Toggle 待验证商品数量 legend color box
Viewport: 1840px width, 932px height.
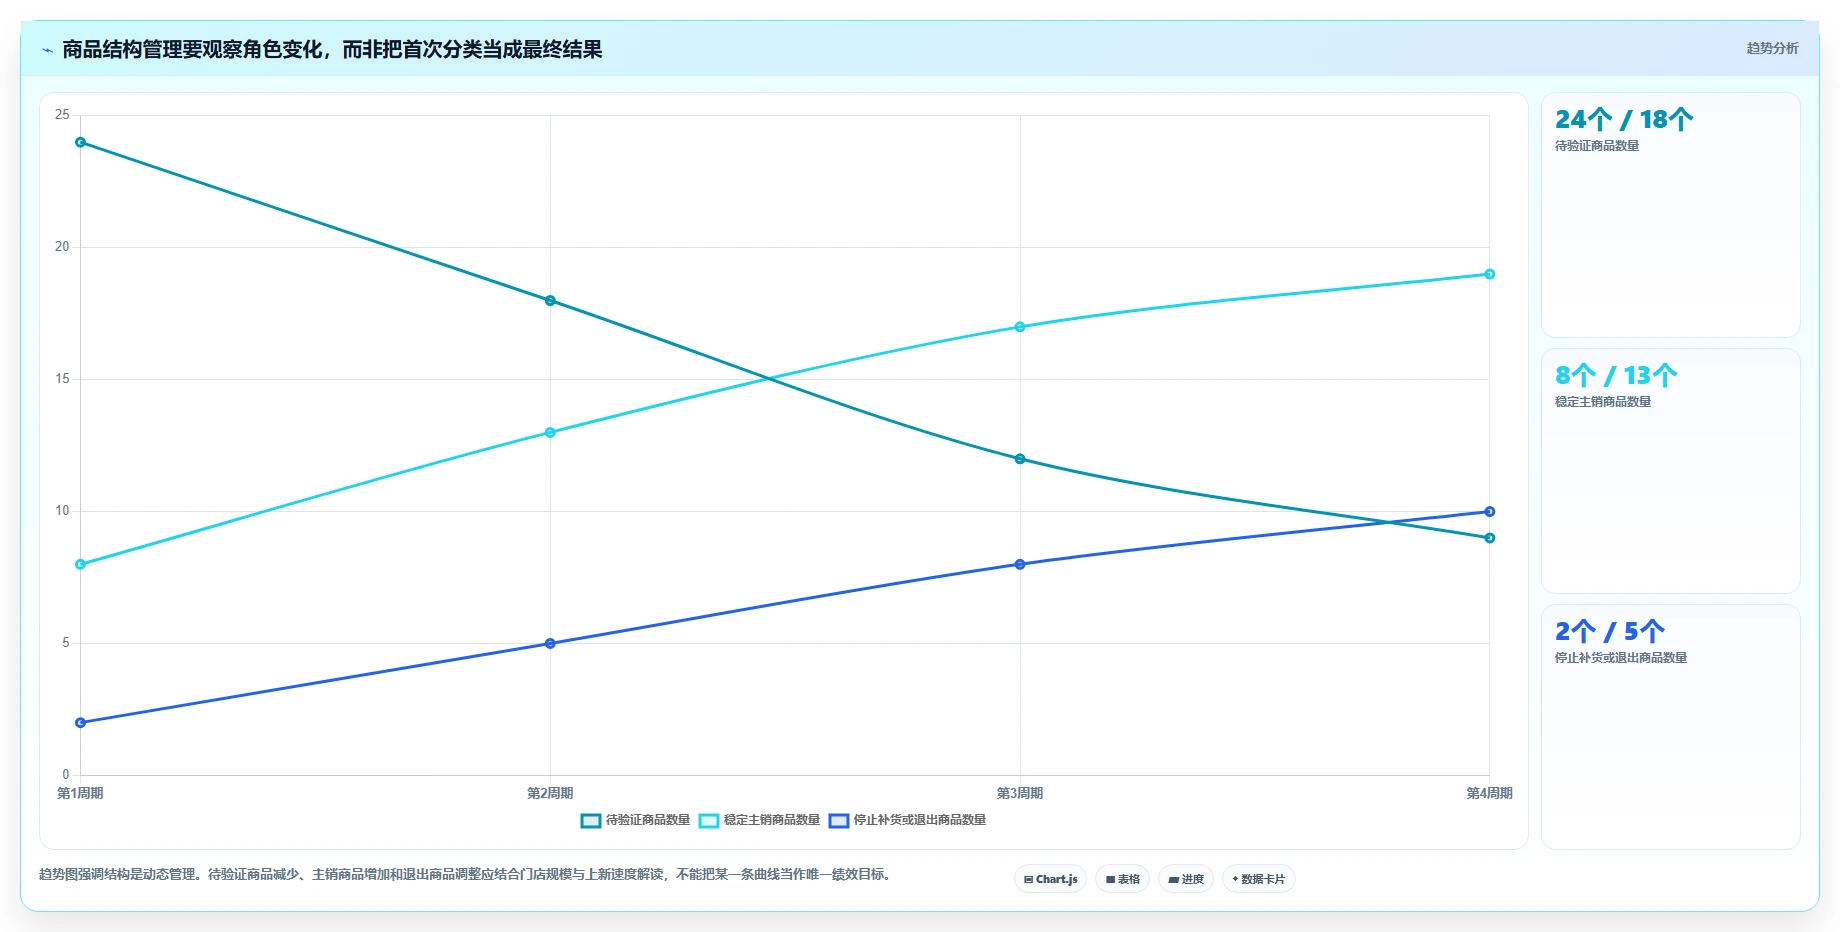pos(591,821)
